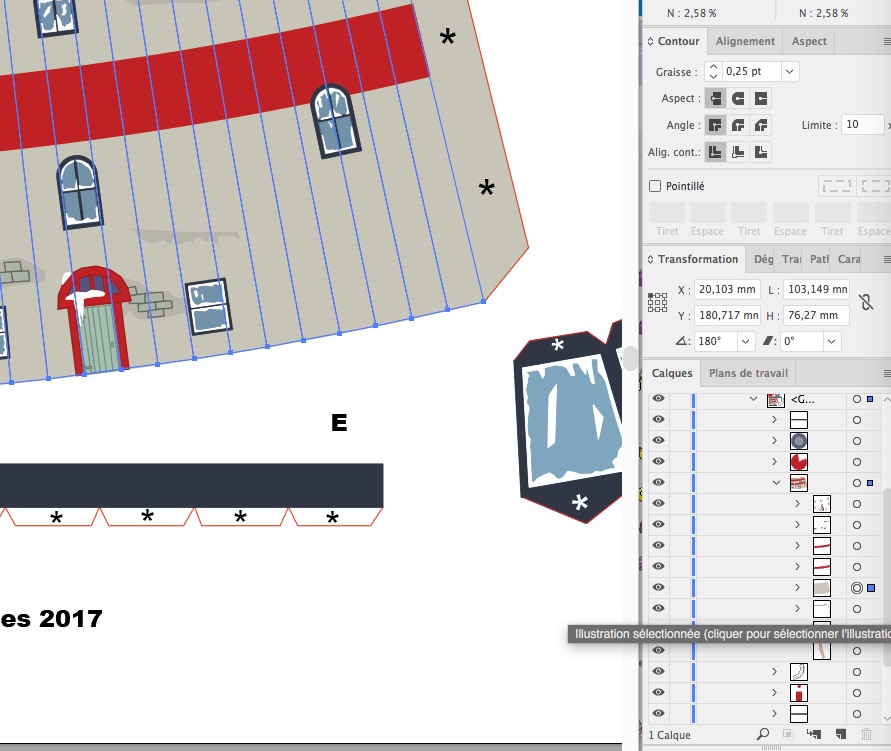Image resolution: width=891 pixels, height=751 pixels.
Task: Switch to the Alignement tab
Action: [745, 41]
